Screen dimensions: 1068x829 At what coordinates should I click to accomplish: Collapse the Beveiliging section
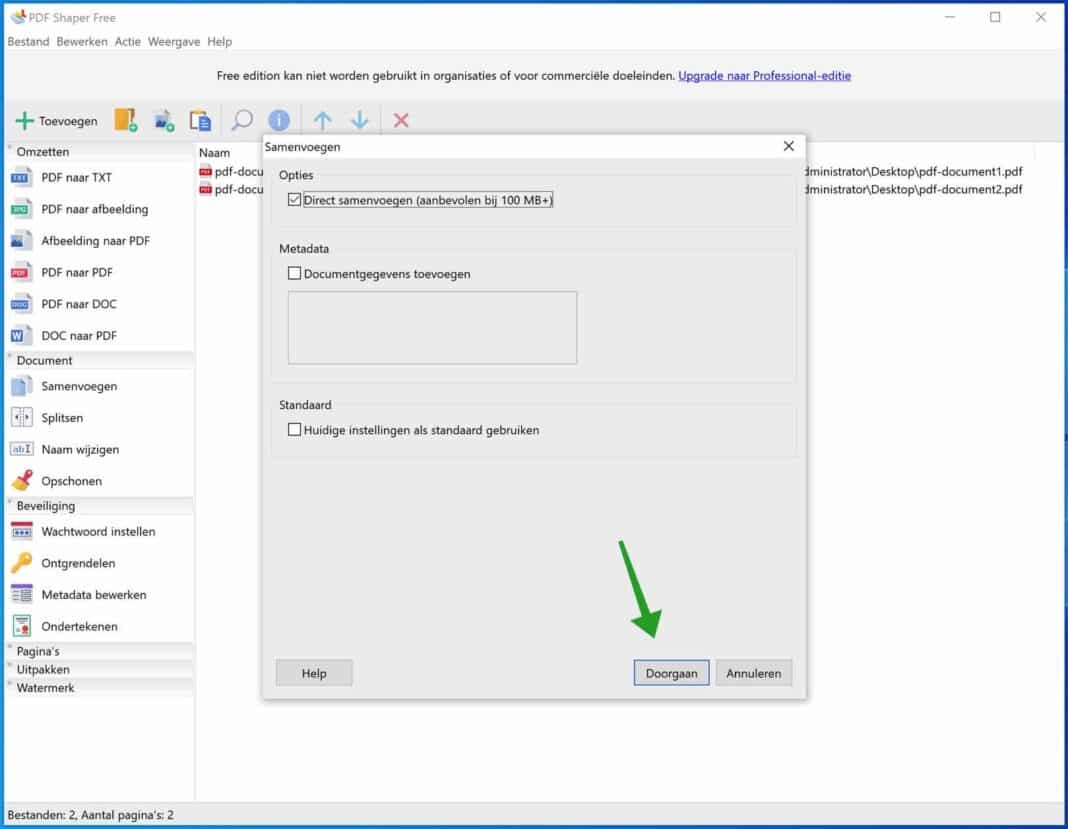click(99, 506)
